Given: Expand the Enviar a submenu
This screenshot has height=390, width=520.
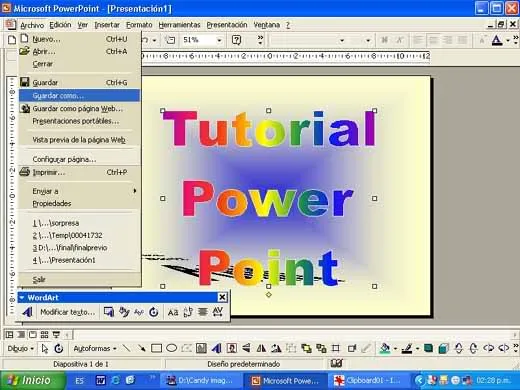Looking at the screenshot, I should [79, 191].
